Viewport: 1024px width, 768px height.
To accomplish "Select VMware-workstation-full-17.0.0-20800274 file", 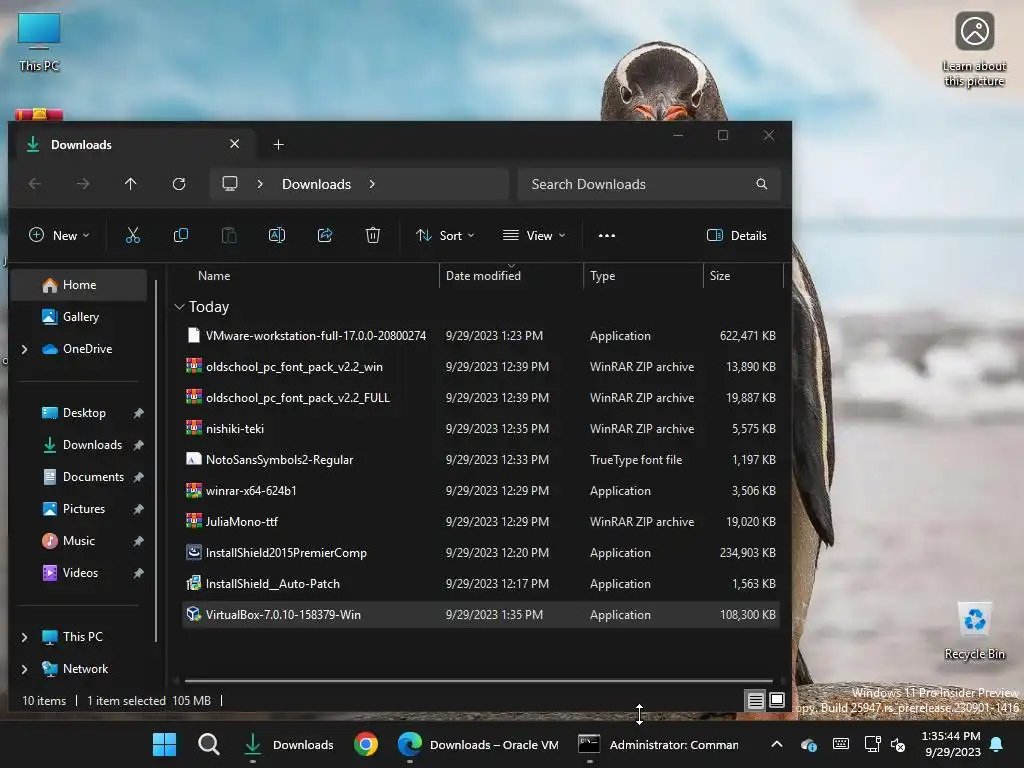I will tap(480, 335).
